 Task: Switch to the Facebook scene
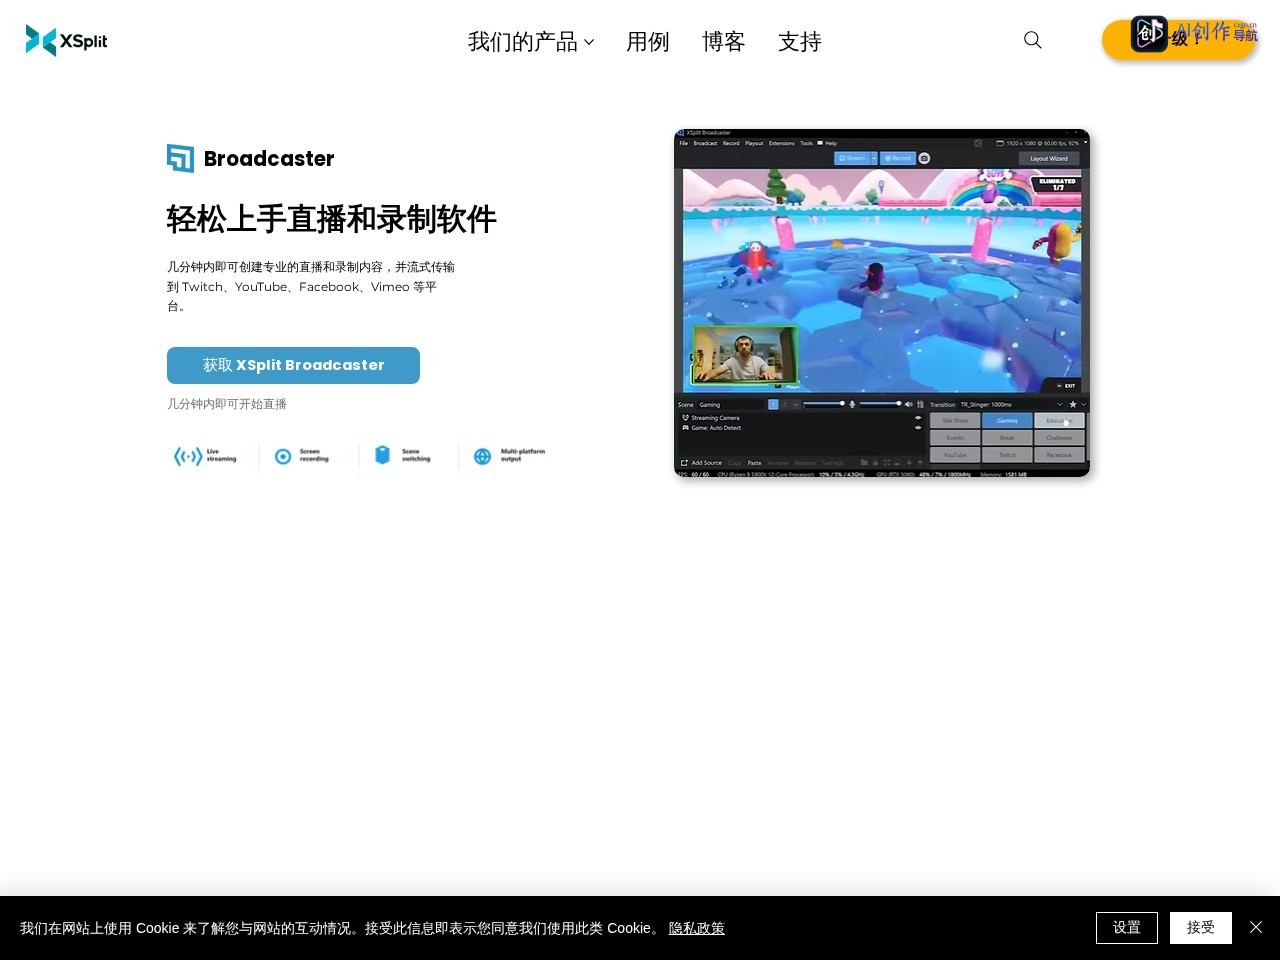point(1059,455)
